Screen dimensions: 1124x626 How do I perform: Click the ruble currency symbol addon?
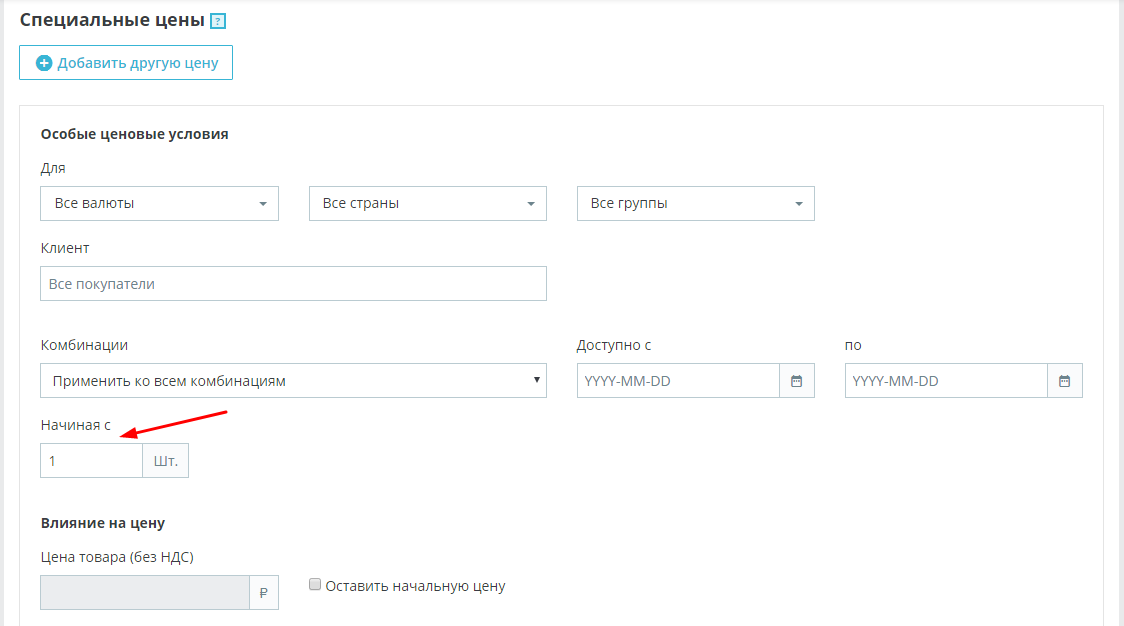click(x=264, y=592)
